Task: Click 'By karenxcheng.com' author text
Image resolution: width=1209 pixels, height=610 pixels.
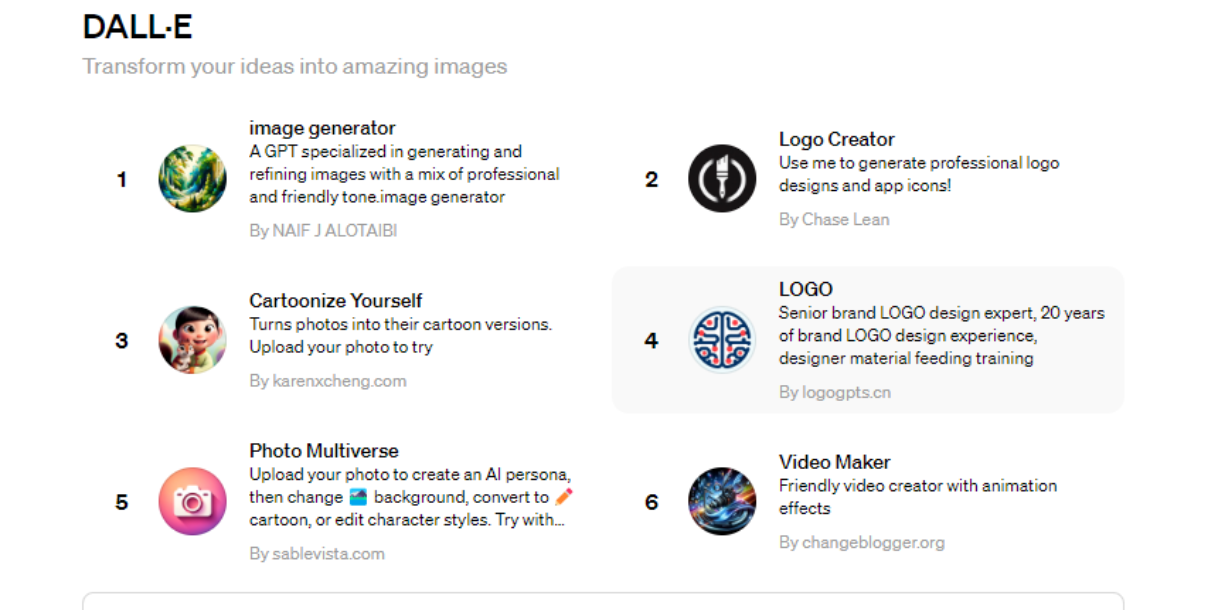Action: tap(328, 381)
